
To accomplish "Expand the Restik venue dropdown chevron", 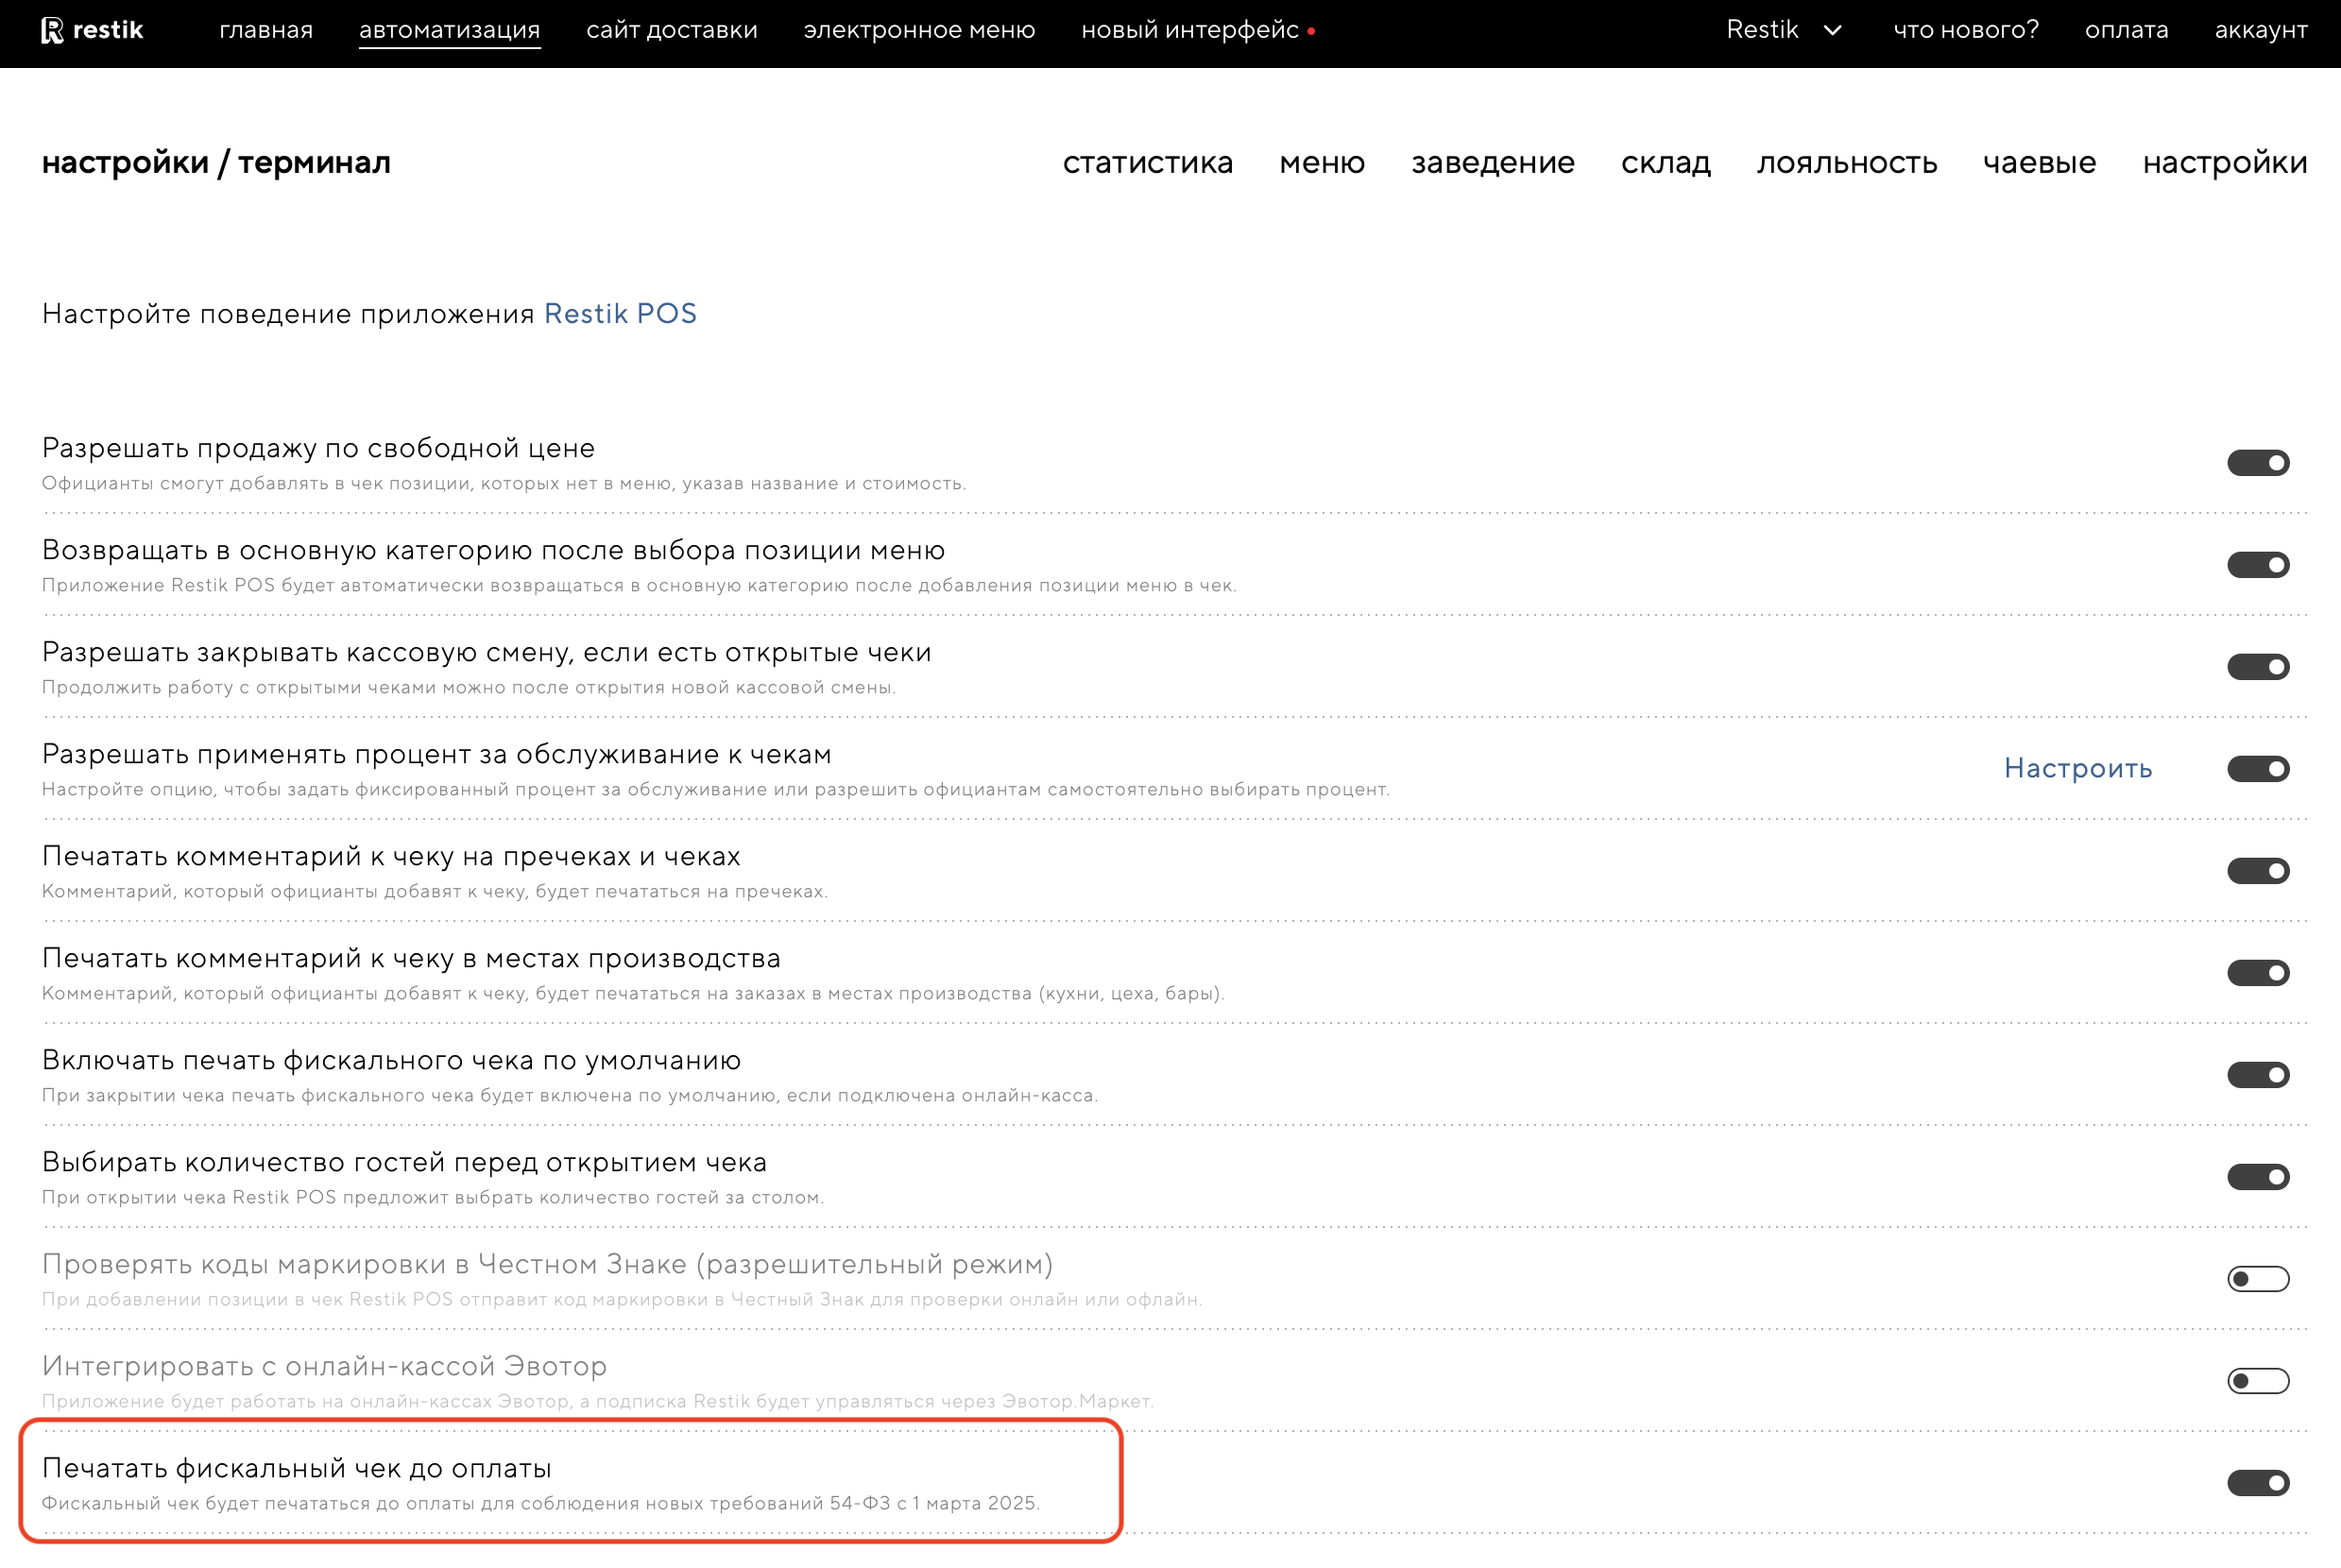I will (x=1832, y=31).
